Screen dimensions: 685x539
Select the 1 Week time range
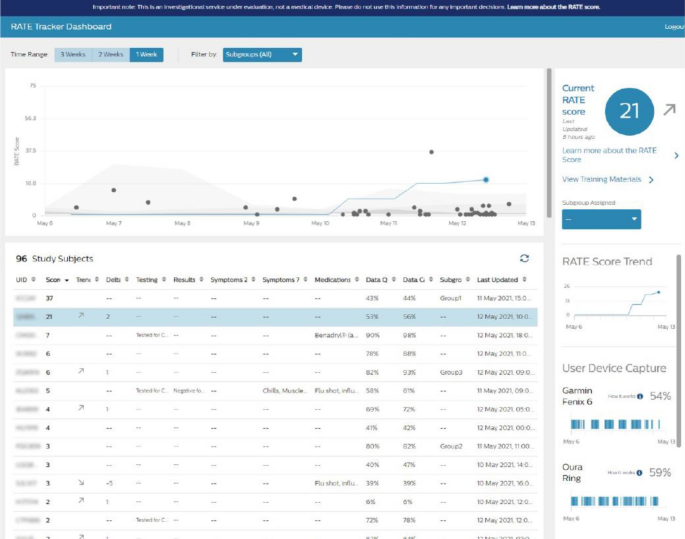point(146,54)
